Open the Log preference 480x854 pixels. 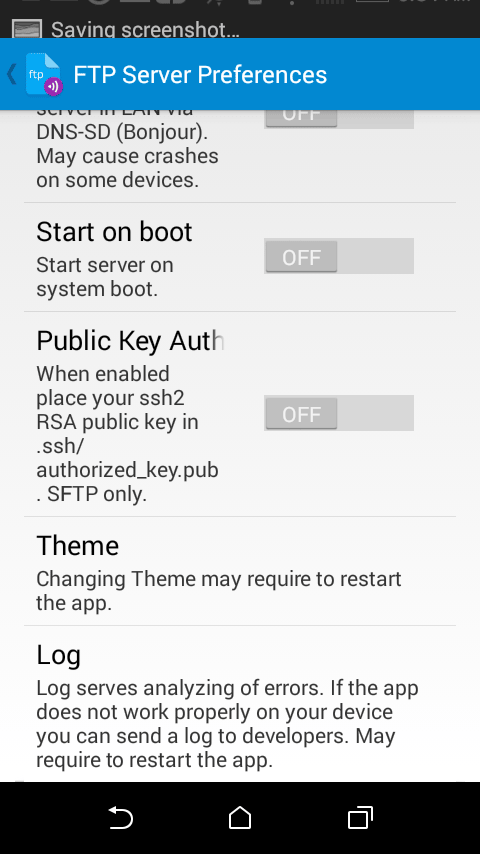click(x=240, y=704)
